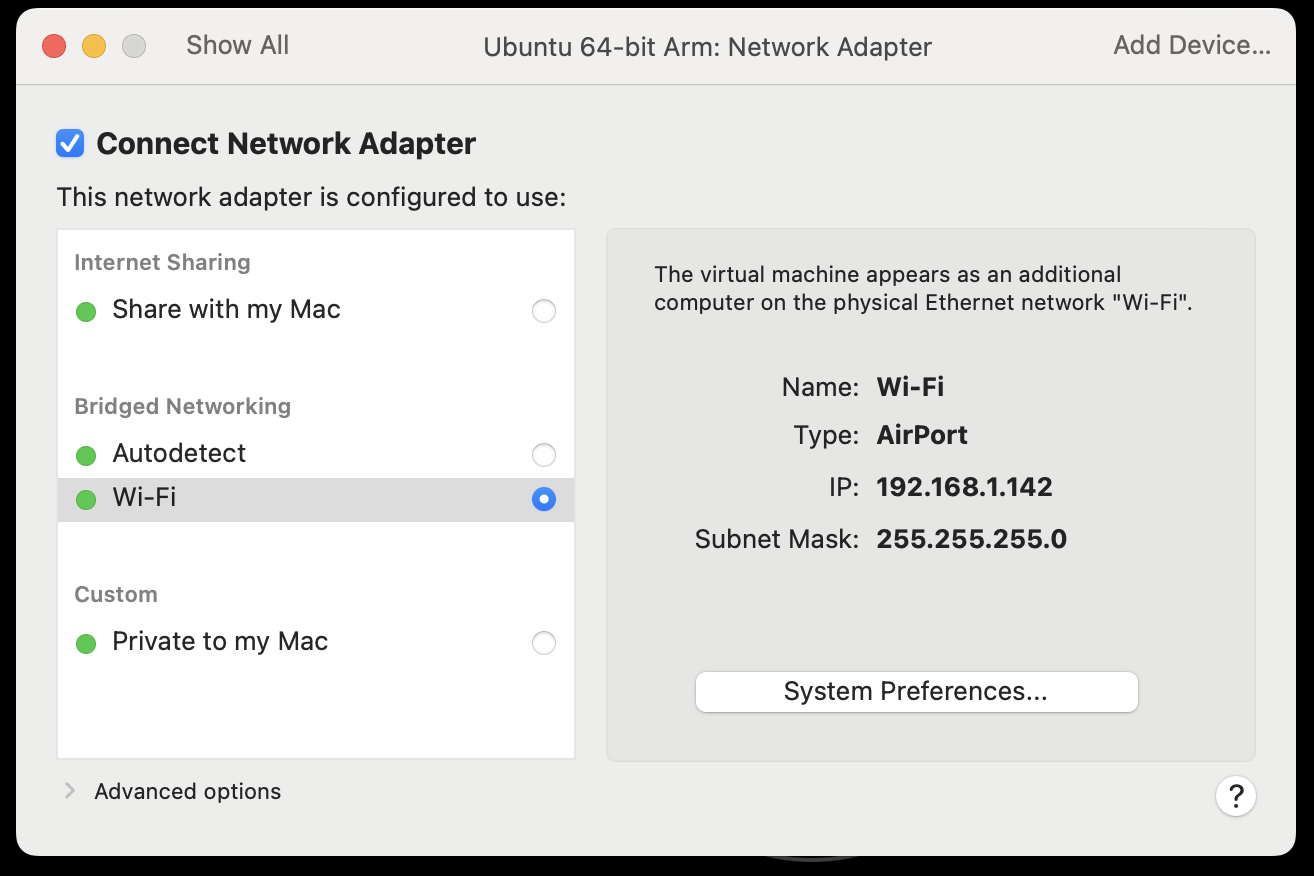Click the green status dot next to Autodetect
Viewport: 1314px width, 876px height.
[86, 456]
